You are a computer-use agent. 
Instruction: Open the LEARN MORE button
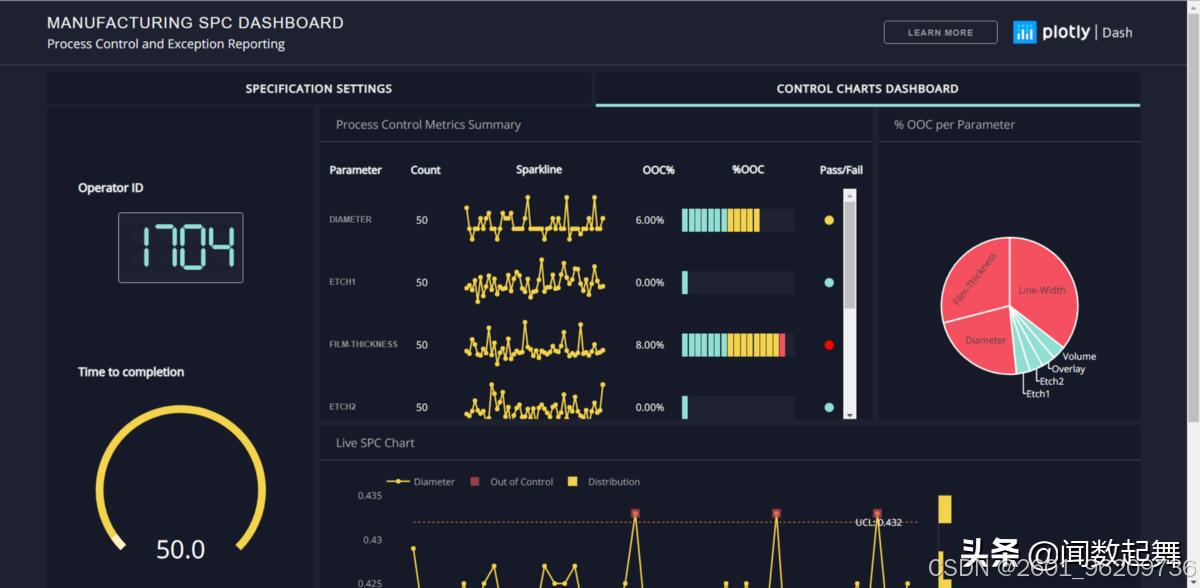(x=940, y=32)
